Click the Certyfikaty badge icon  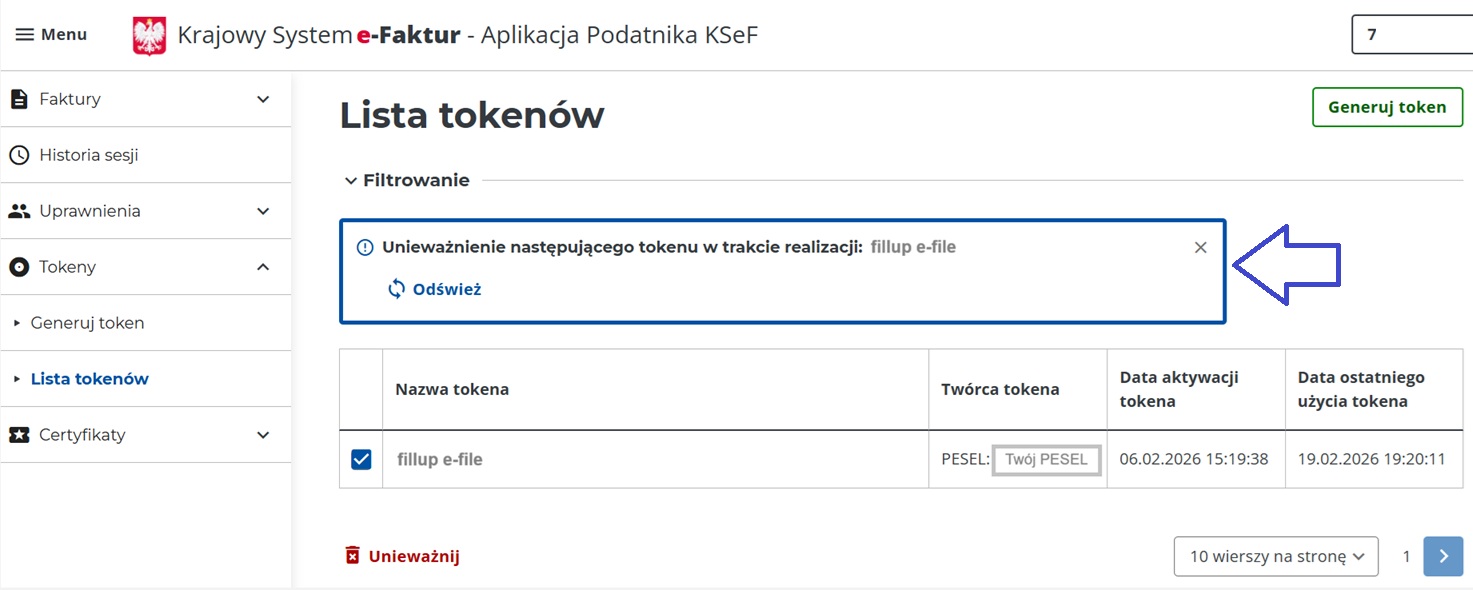tap(18, 435)
